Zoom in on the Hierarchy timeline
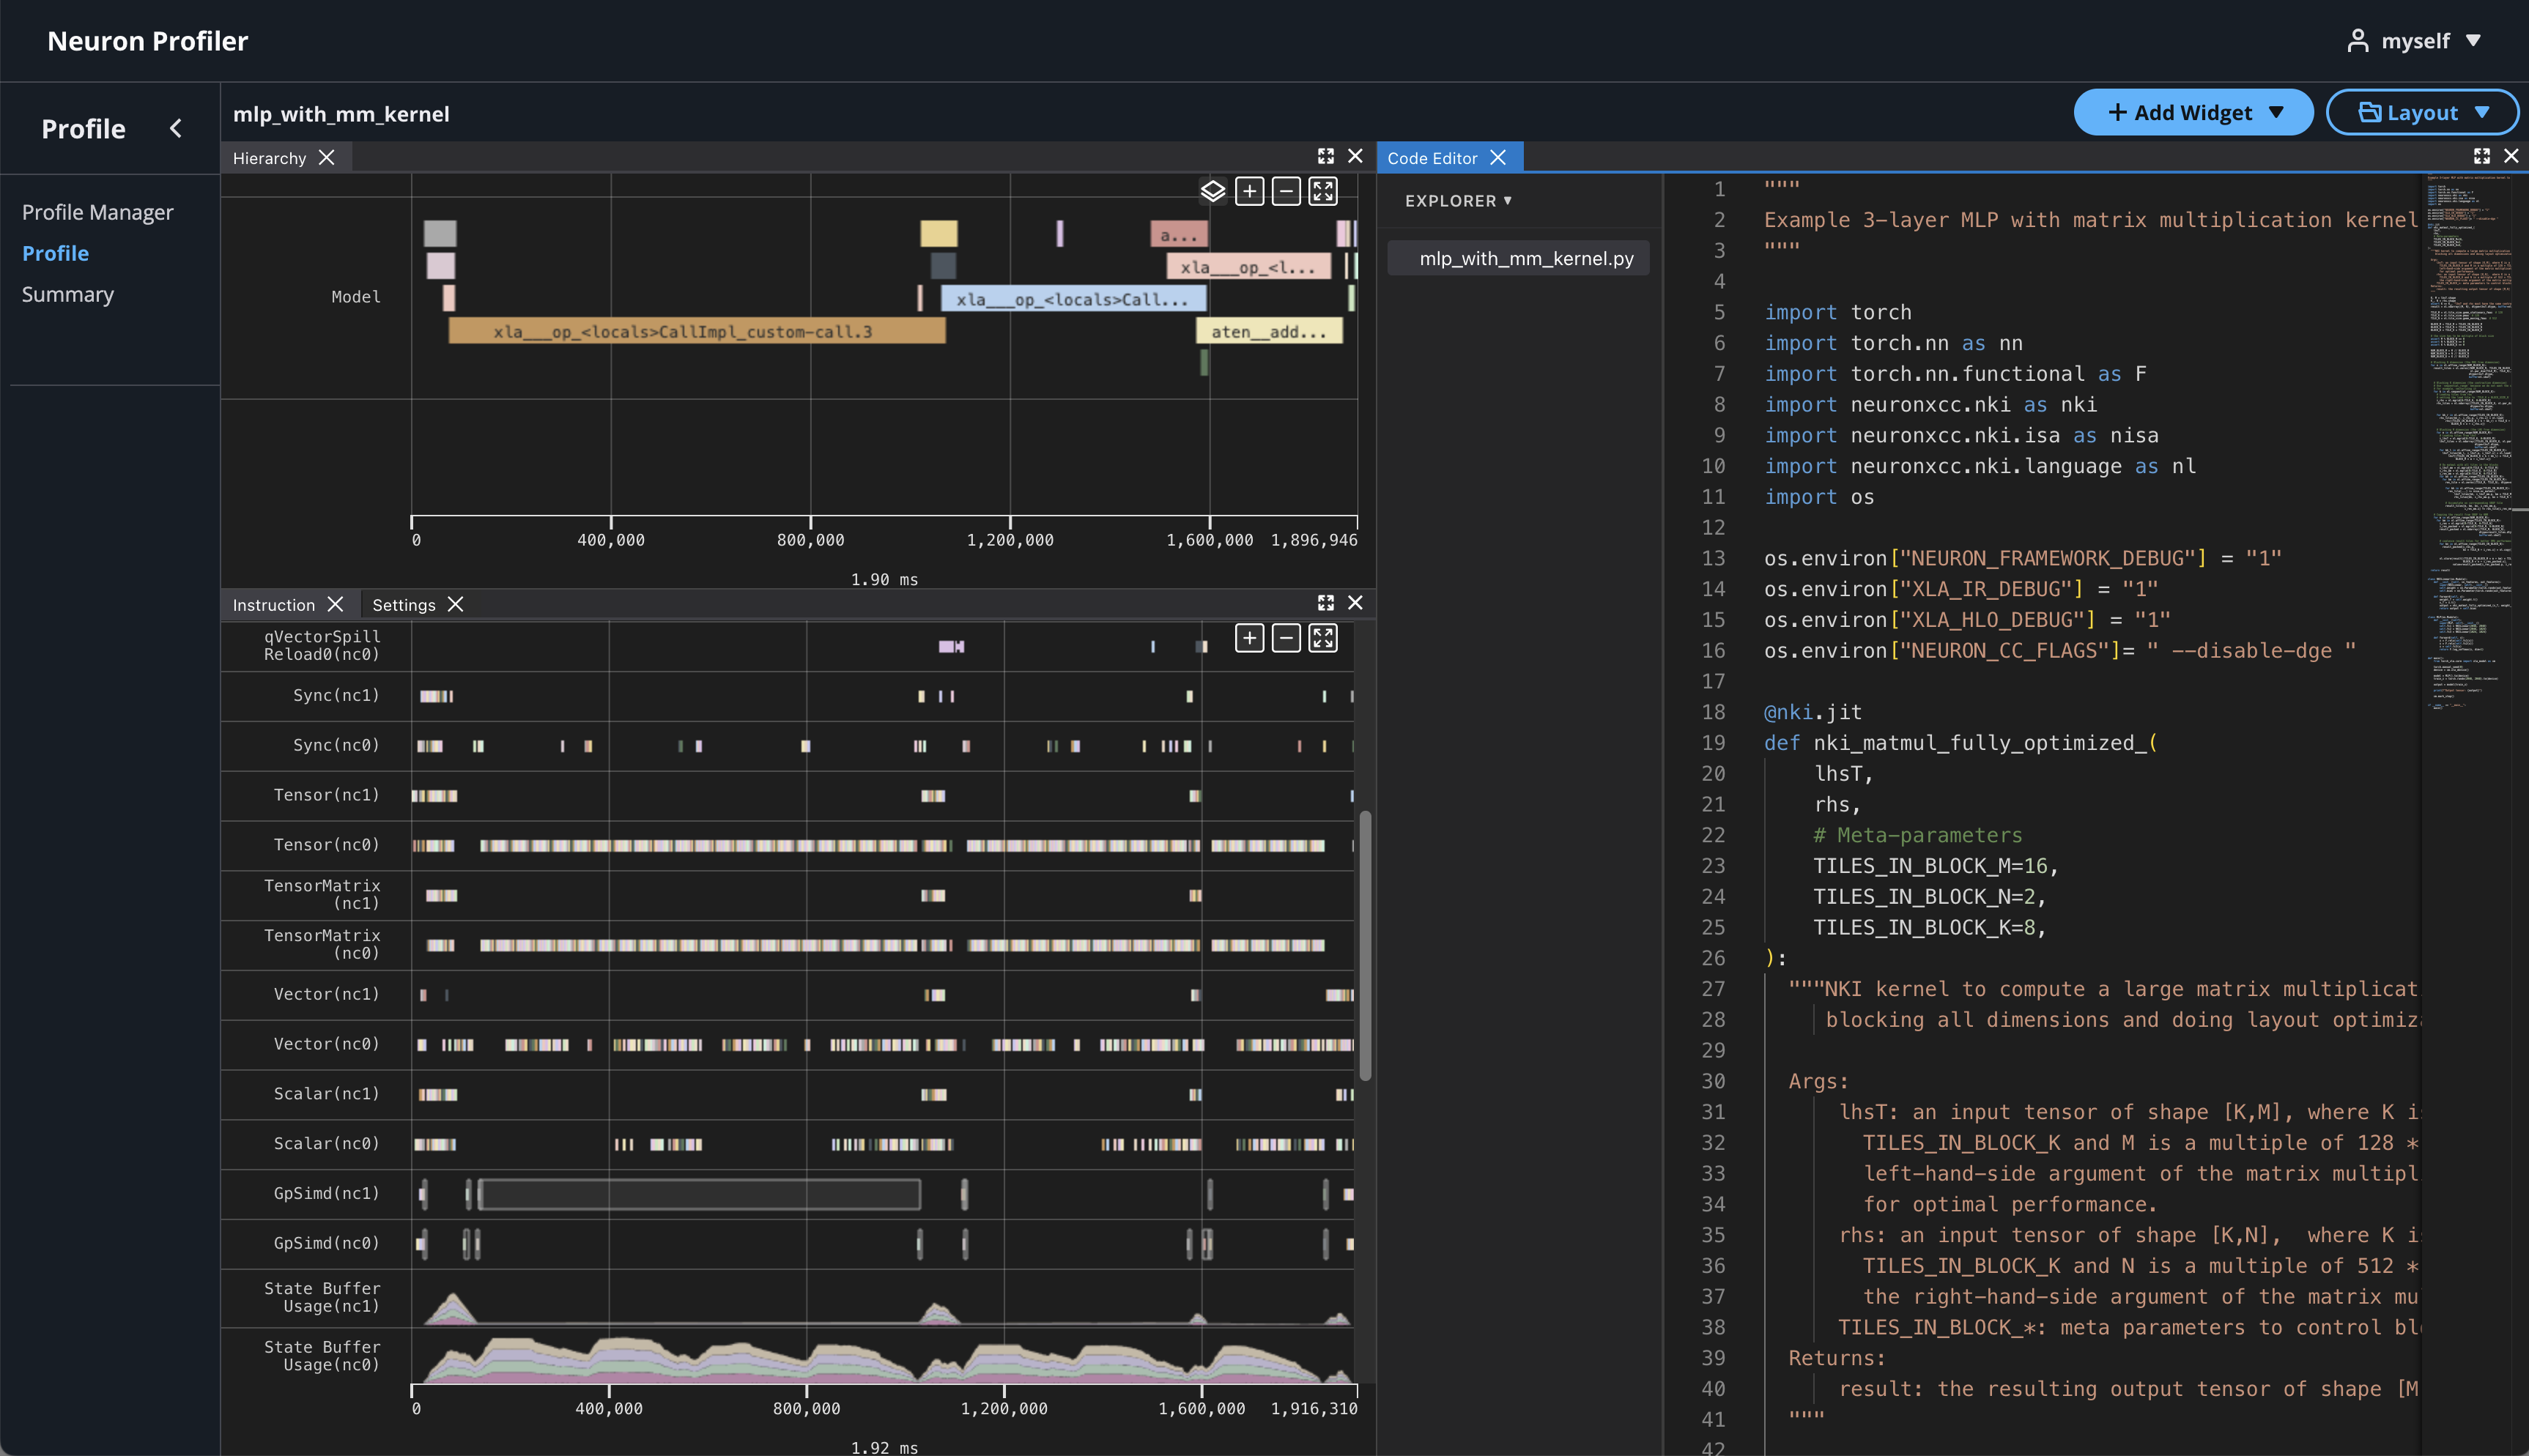 point(1249,191)
